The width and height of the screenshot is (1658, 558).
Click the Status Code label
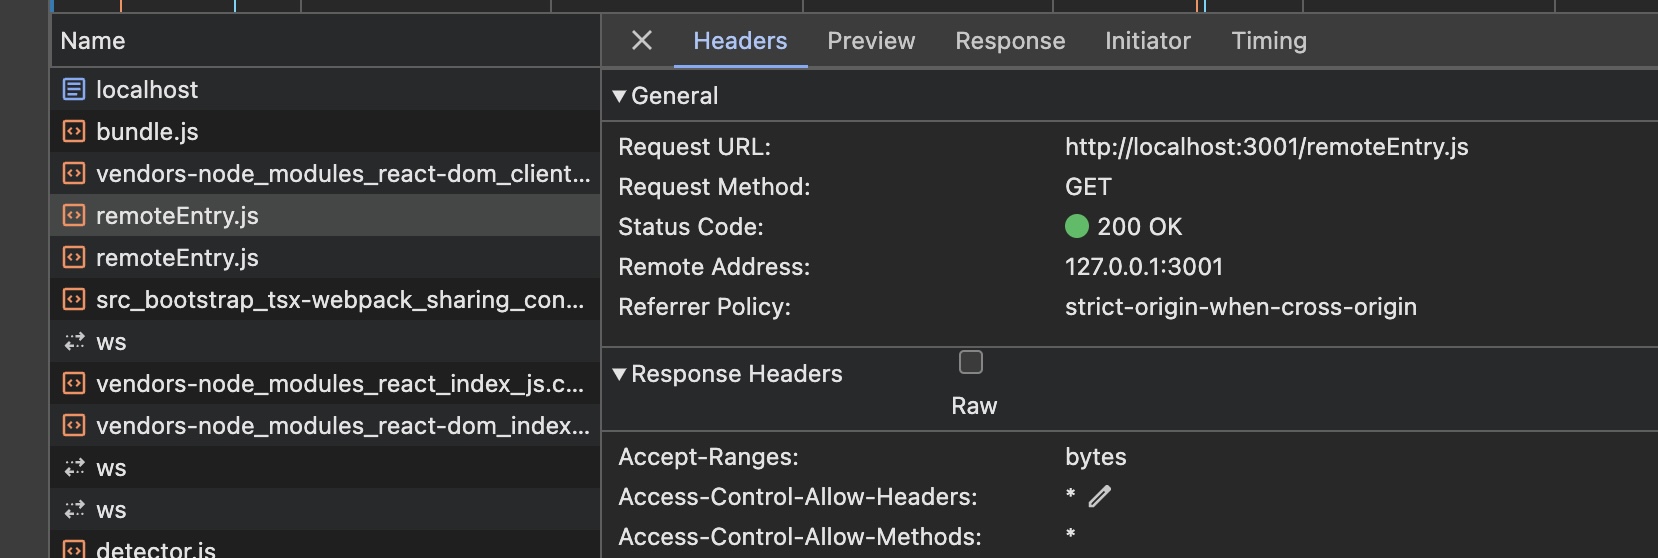pos(690,227)
